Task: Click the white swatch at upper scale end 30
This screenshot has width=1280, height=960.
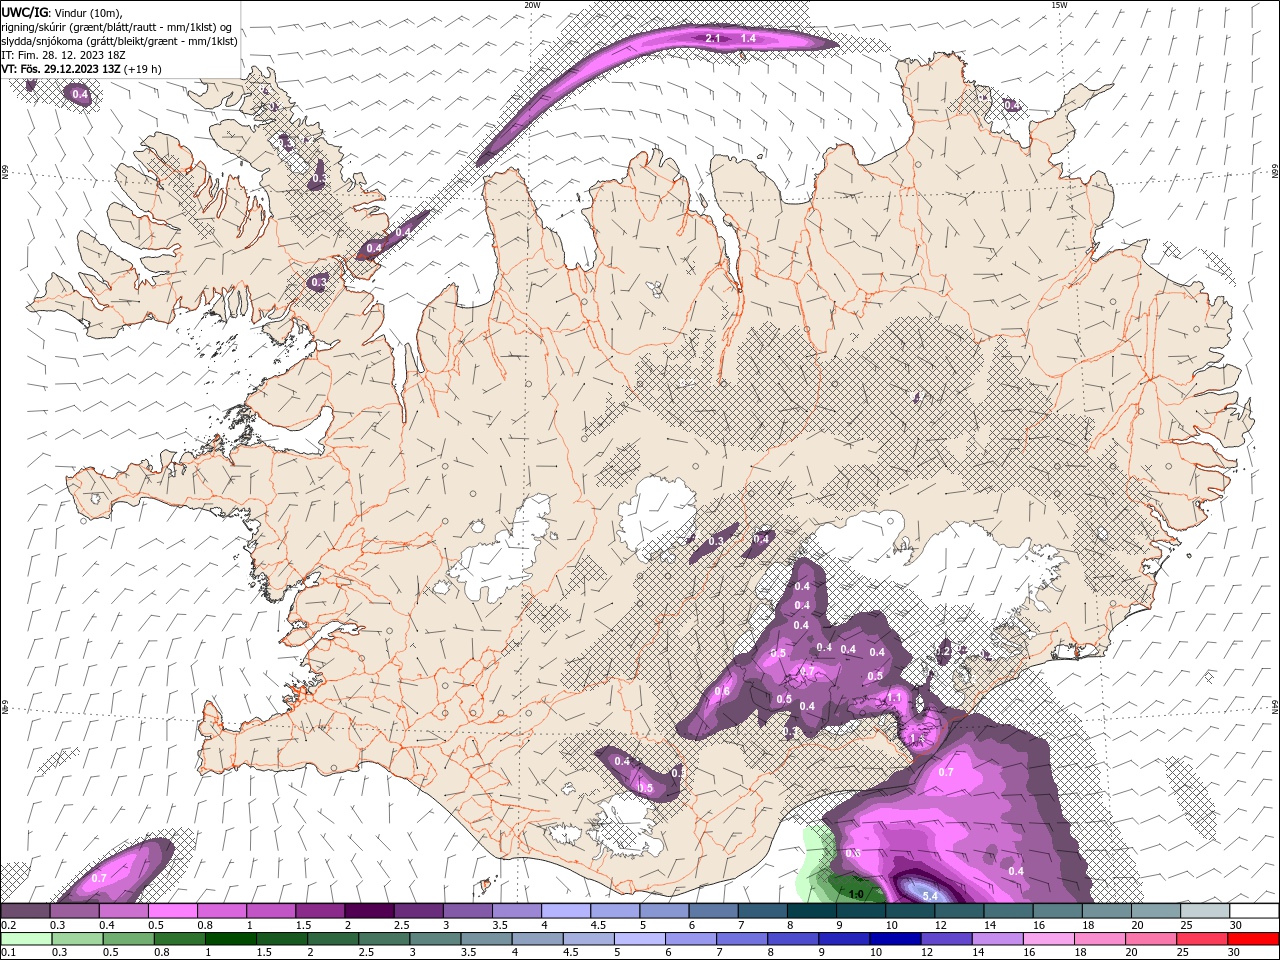Action: click(1253, 910)
